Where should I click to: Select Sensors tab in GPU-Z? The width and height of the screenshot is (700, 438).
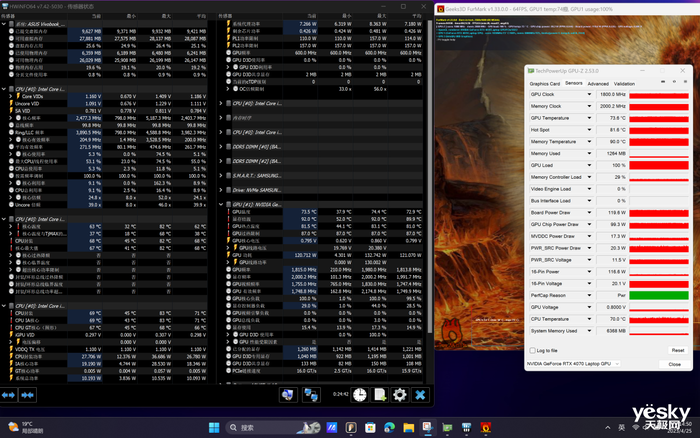point(574,83)
